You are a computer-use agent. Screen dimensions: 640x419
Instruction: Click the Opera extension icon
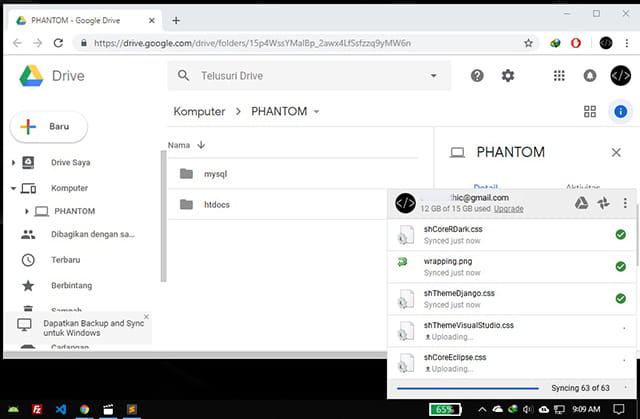click(x=576, y=43)
